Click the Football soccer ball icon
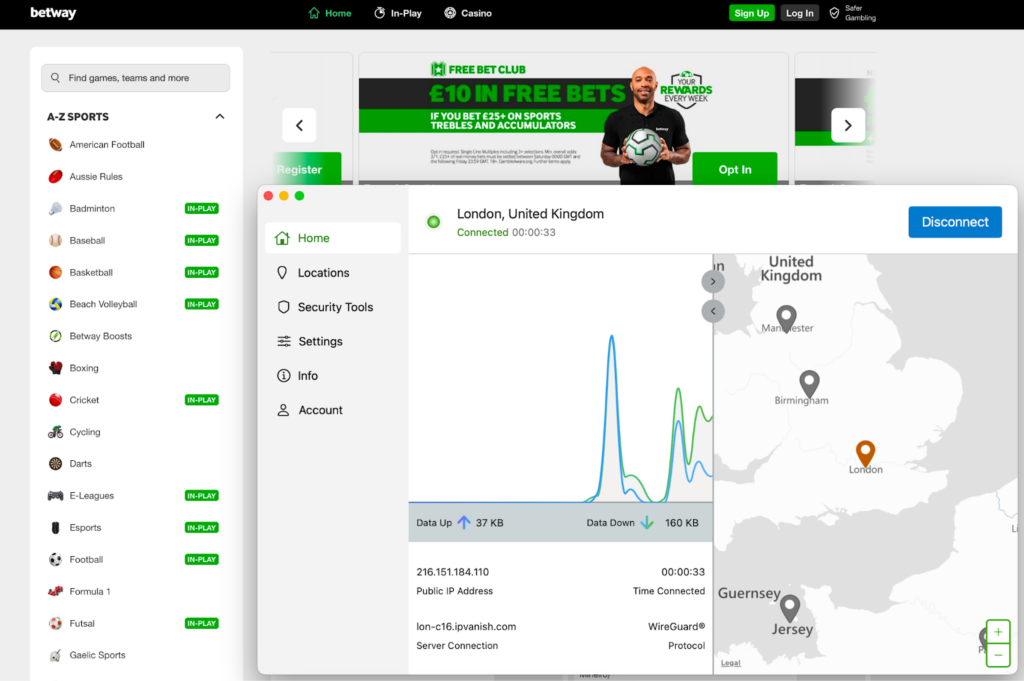The width and height of the screenshot is (1024, 681). point(56,560)
